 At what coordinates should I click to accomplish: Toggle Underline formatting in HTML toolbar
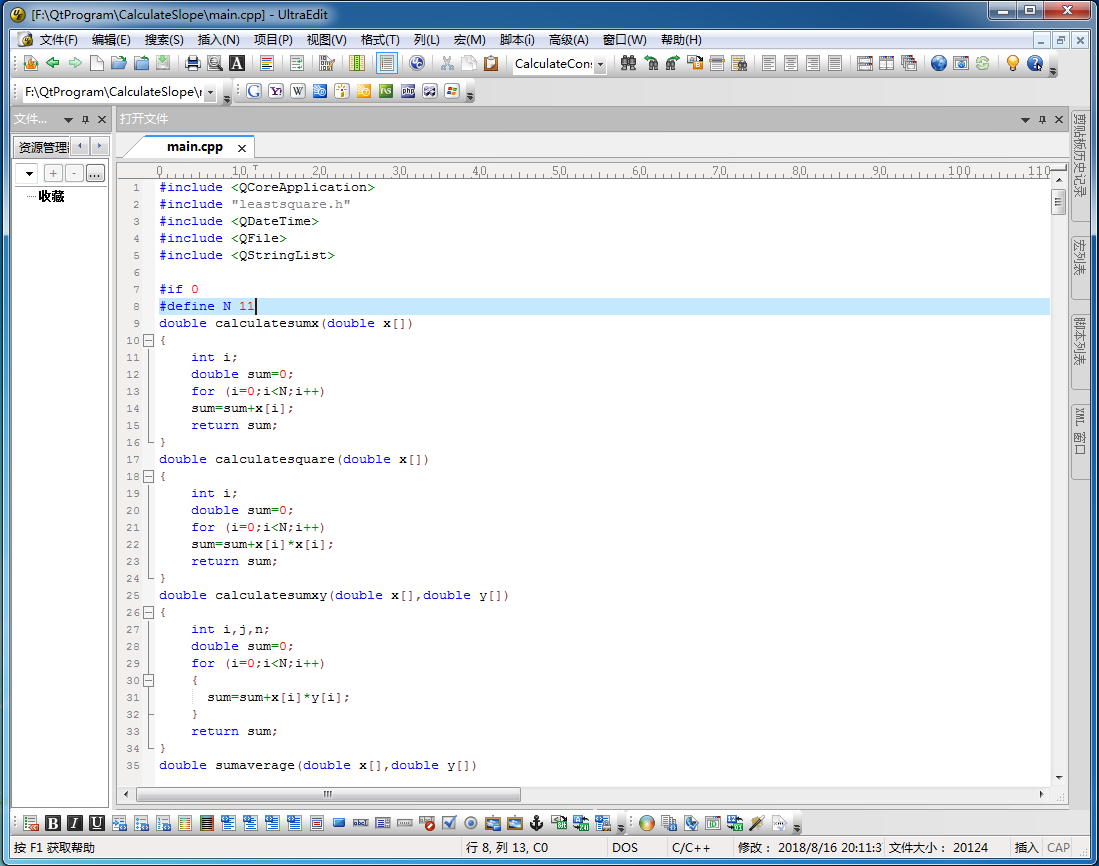click(x=97, y=823)
